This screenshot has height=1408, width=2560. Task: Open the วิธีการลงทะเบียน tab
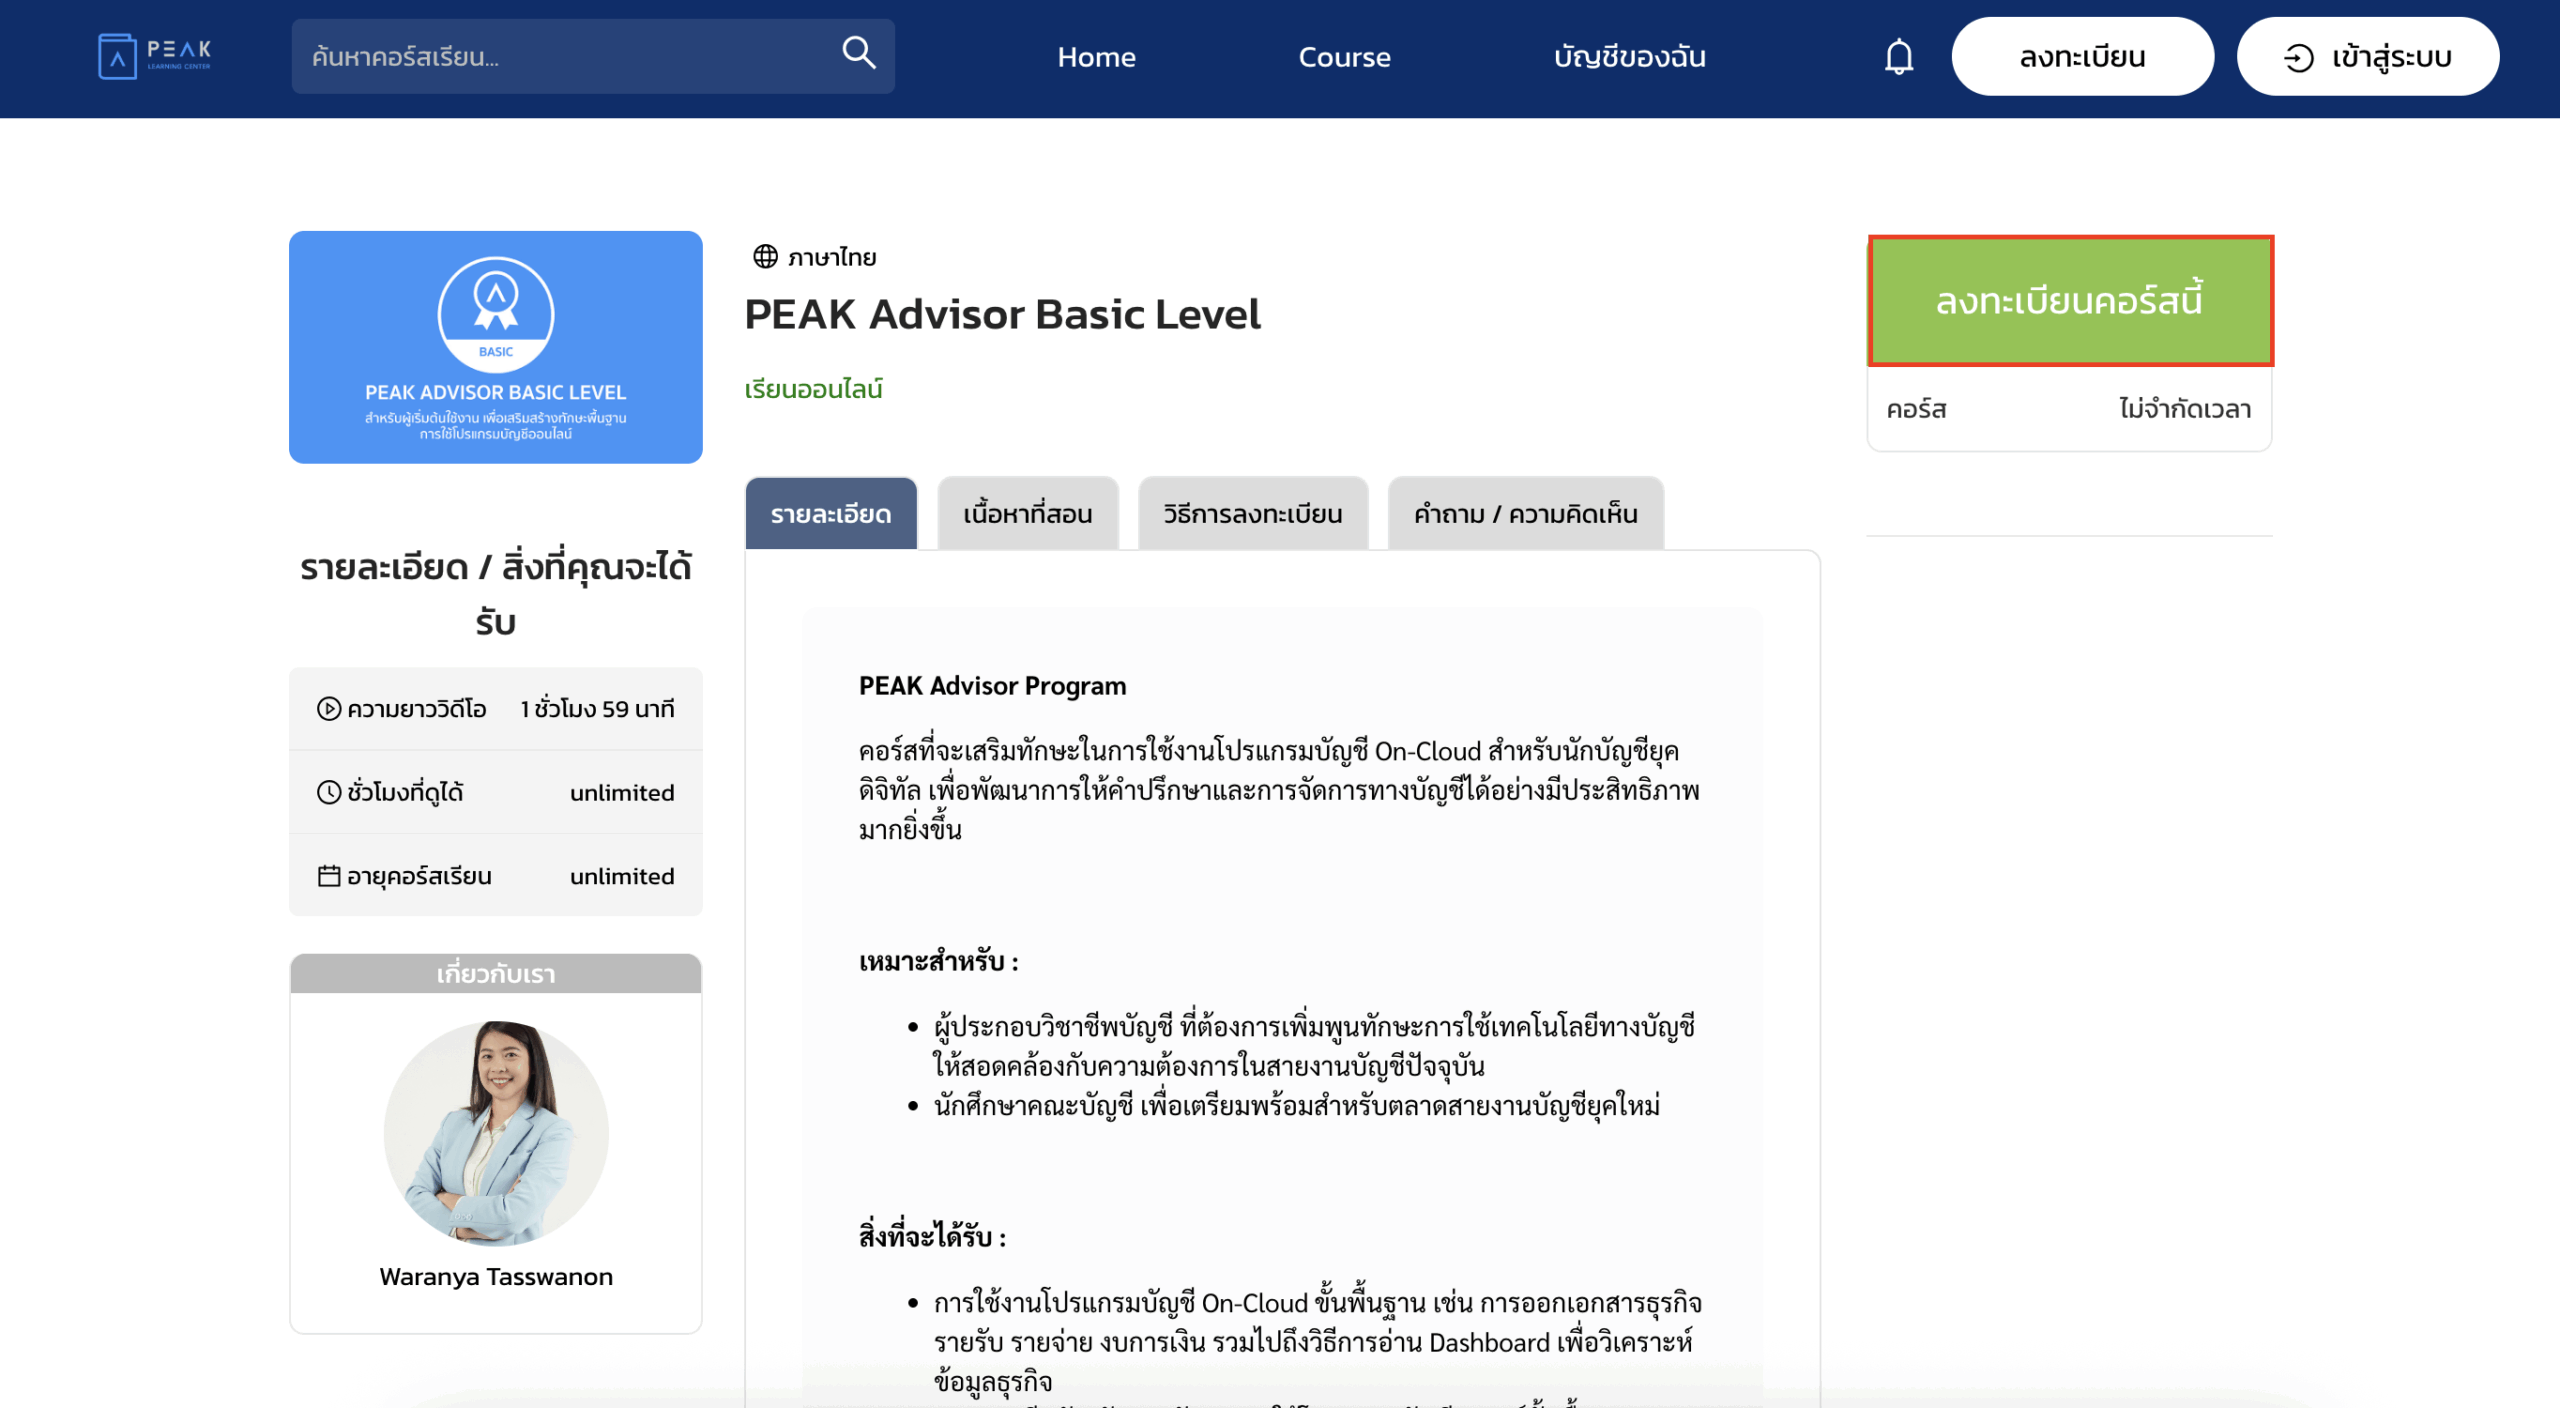coord(1252,513)
